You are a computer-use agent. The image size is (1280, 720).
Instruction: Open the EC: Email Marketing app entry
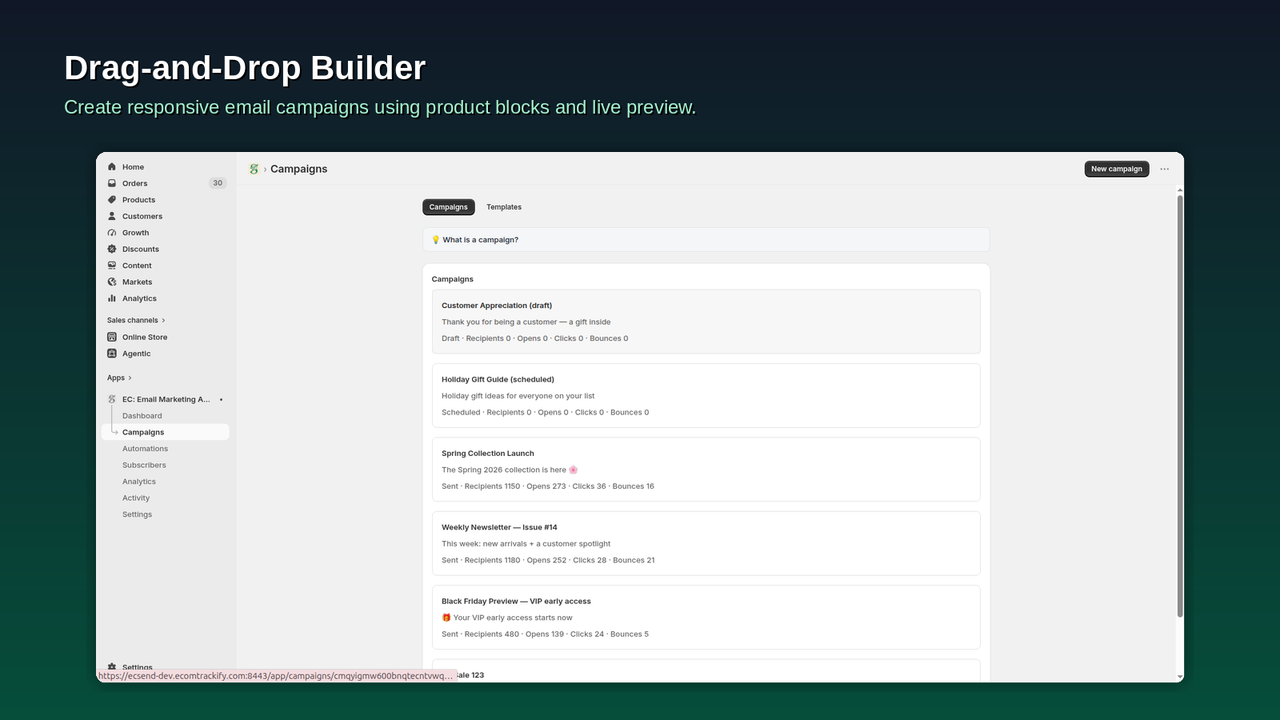click(166, 400)
